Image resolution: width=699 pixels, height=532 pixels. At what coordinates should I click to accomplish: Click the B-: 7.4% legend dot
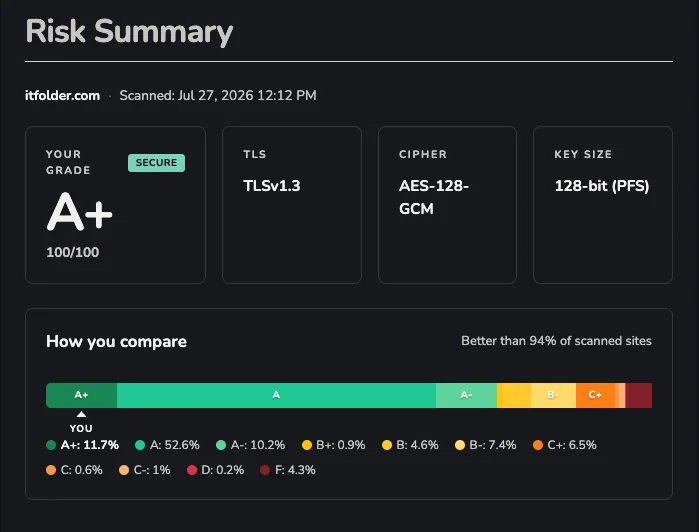460,445
